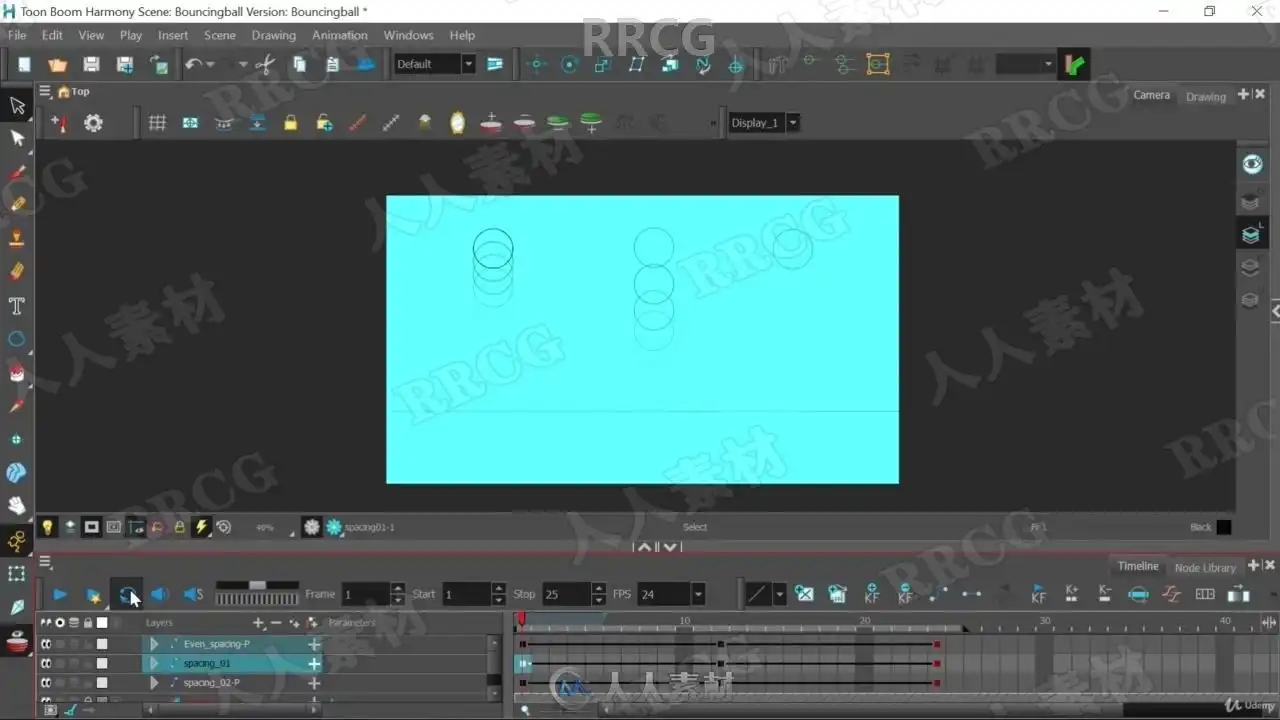Select the Pencil tool
The height and width of the screenshot is (720, 1280).
click(17, 204)
